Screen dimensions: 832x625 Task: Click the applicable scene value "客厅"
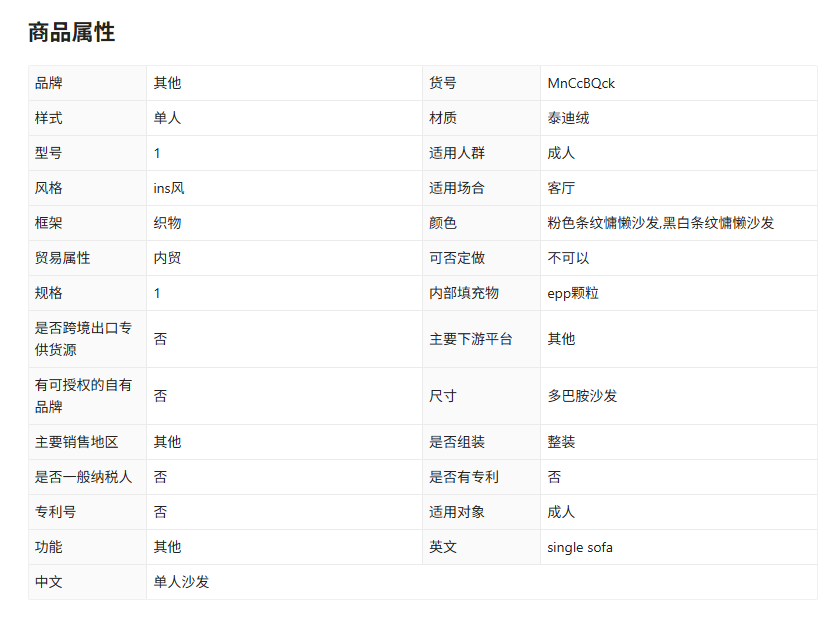[561, 188]
